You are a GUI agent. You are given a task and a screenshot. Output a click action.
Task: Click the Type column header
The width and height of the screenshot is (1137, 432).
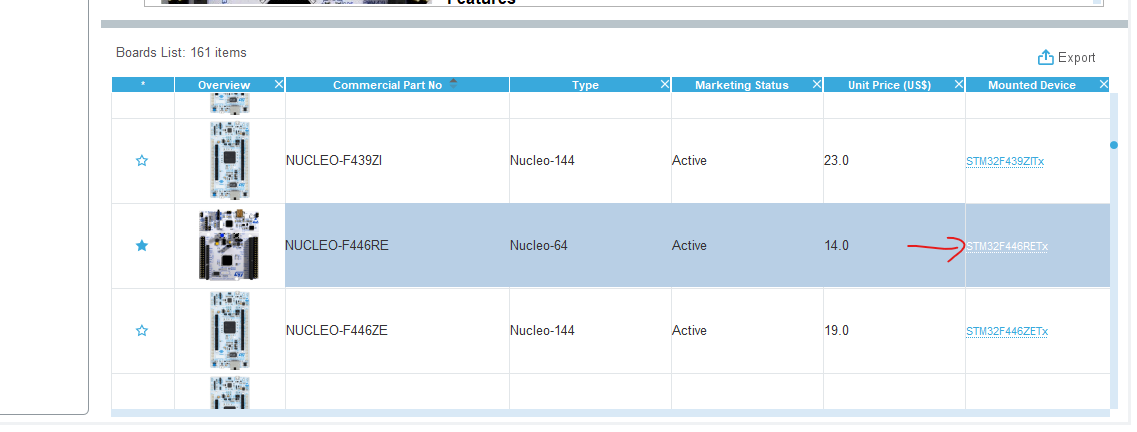[585, 85]
